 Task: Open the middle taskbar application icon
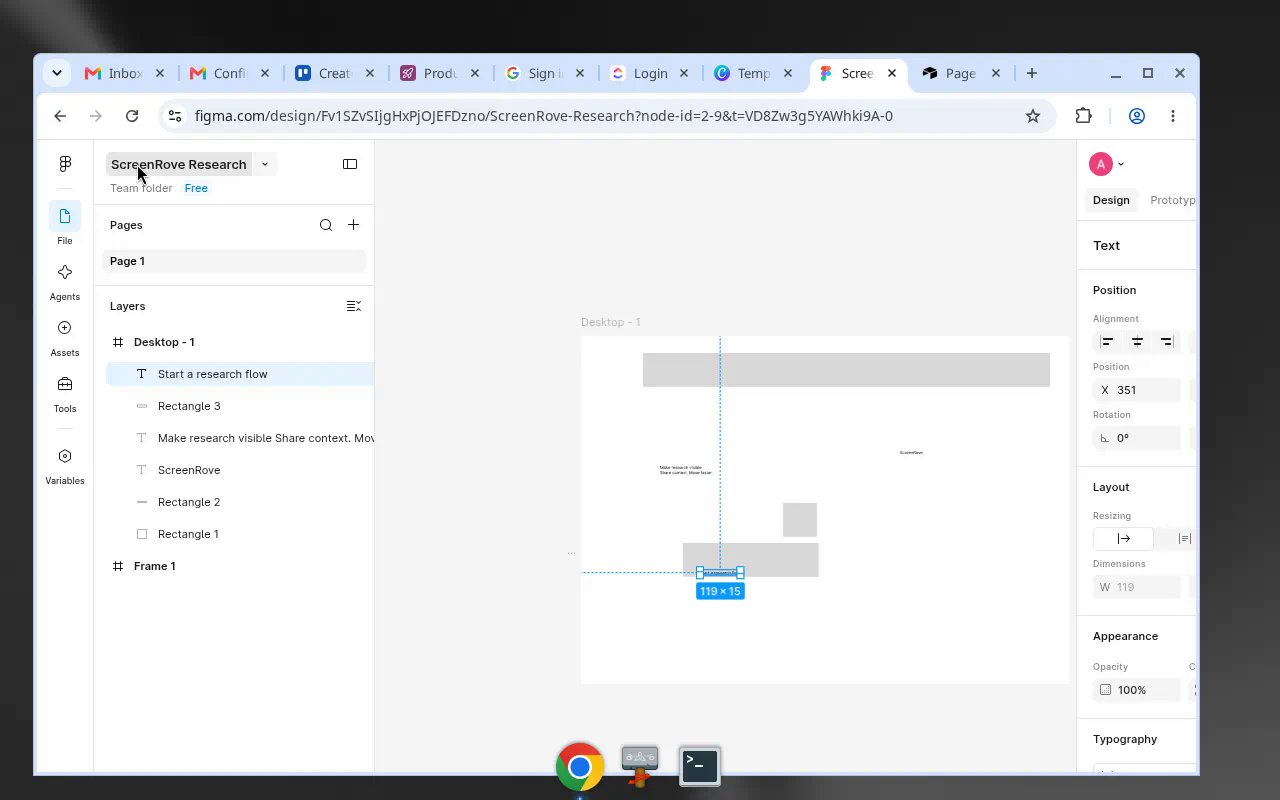point(640,767)
